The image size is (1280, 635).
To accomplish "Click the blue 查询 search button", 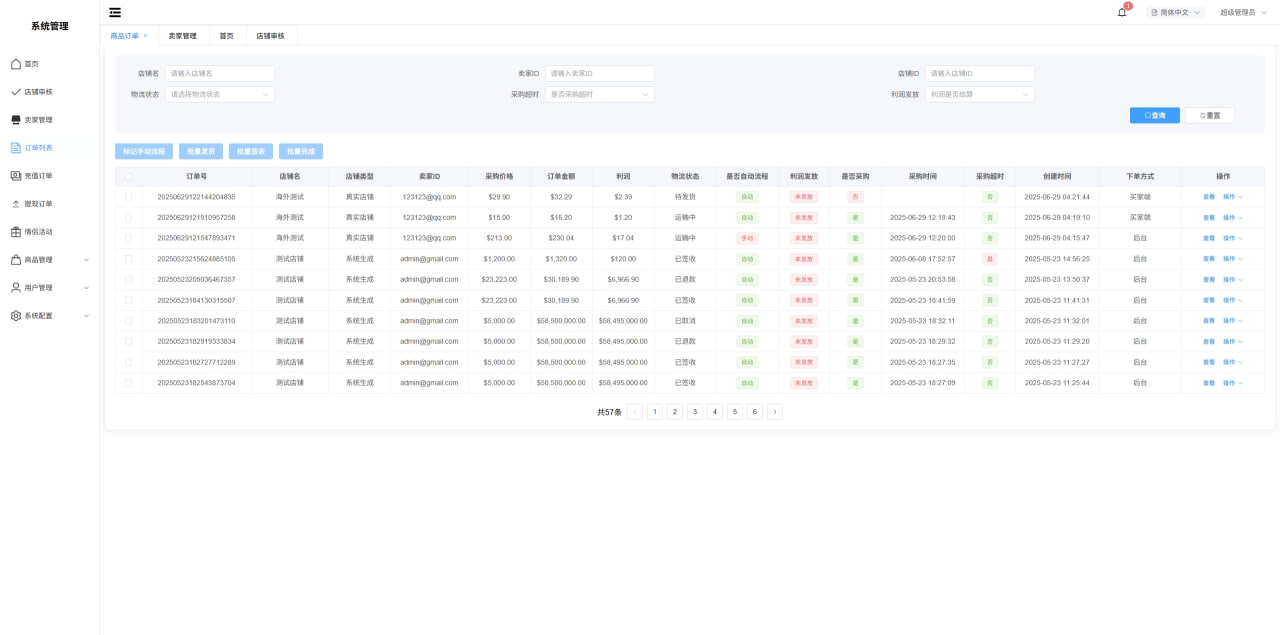I will pos(1154,115).
